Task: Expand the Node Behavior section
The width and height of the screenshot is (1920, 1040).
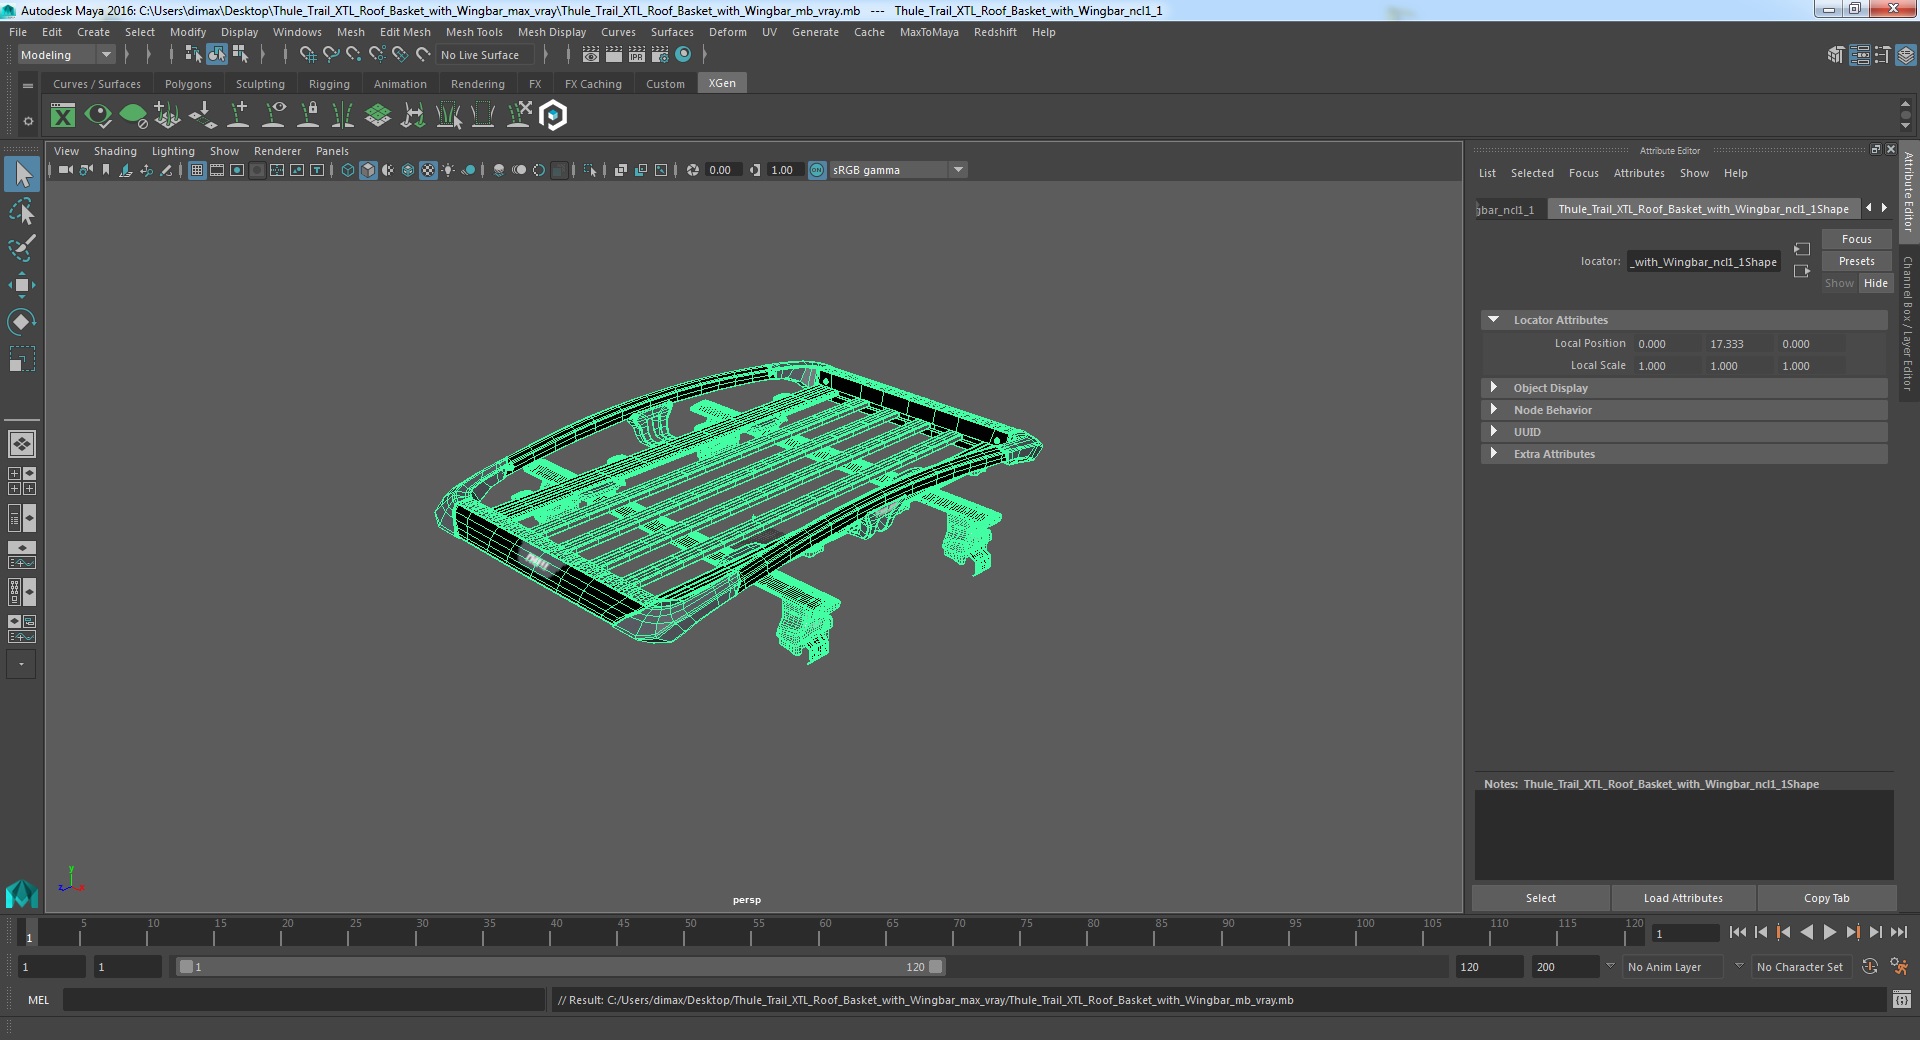Action: [x=1494, y=410]
